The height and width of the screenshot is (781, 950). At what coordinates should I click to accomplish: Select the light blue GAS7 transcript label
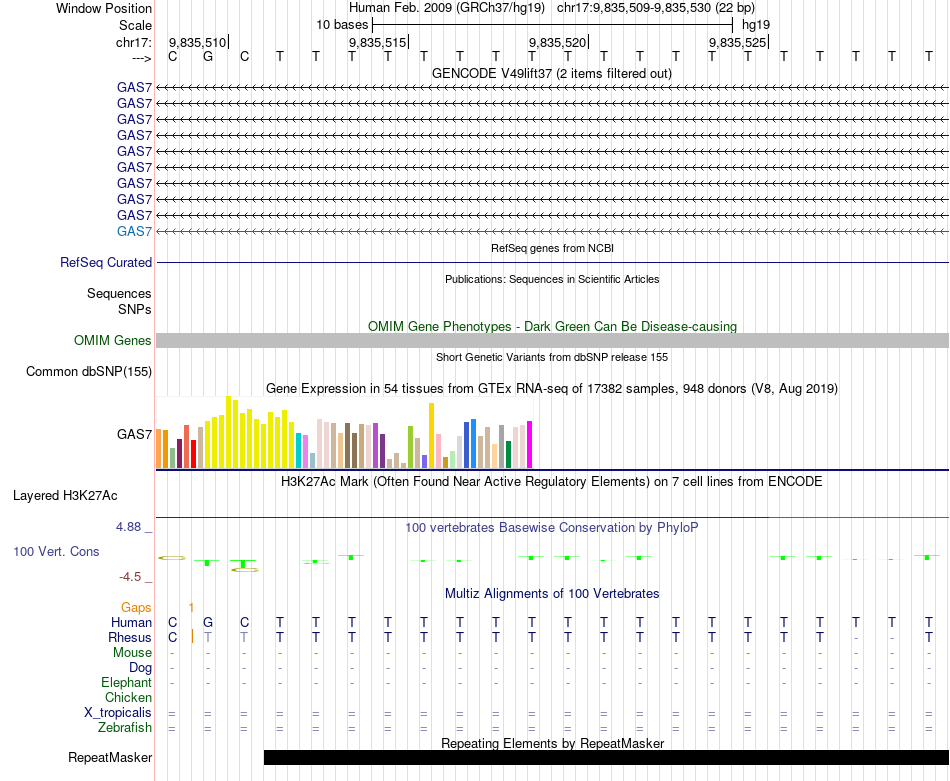(x=134, y=232)
